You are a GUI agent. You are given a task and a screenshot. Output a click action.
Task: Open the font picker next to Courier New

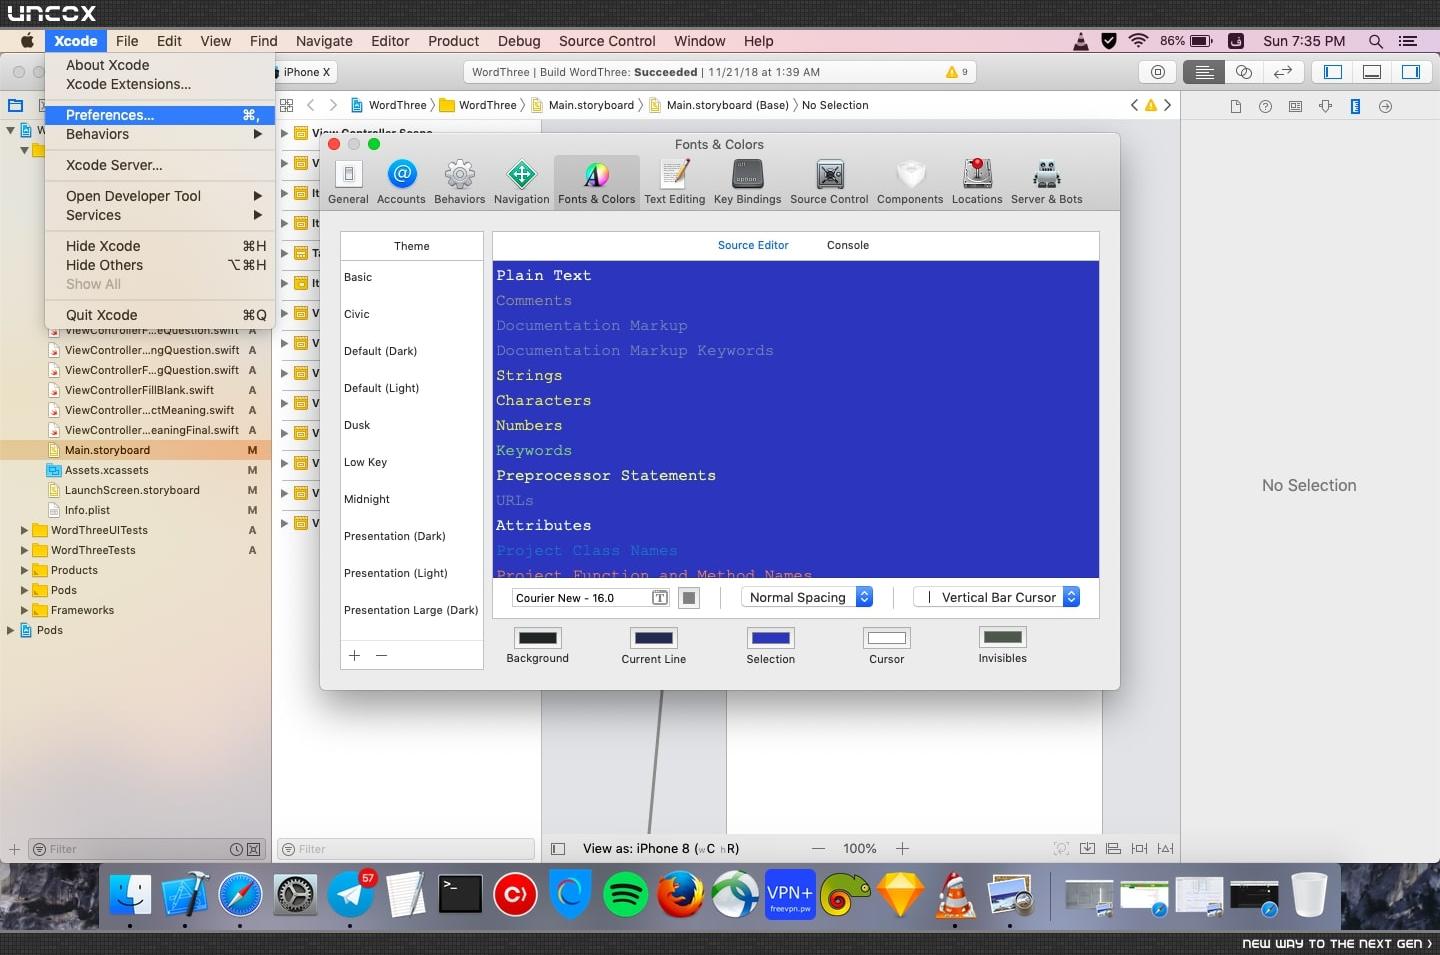660,598
